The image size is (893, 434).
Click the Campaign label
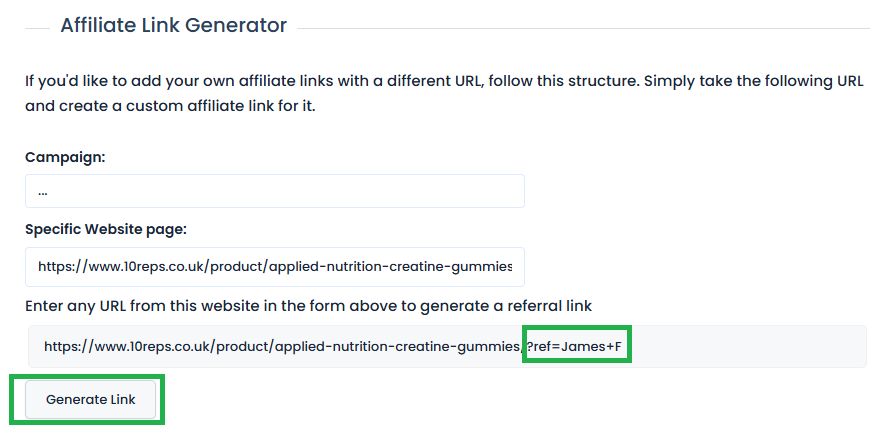coord(65,157)
